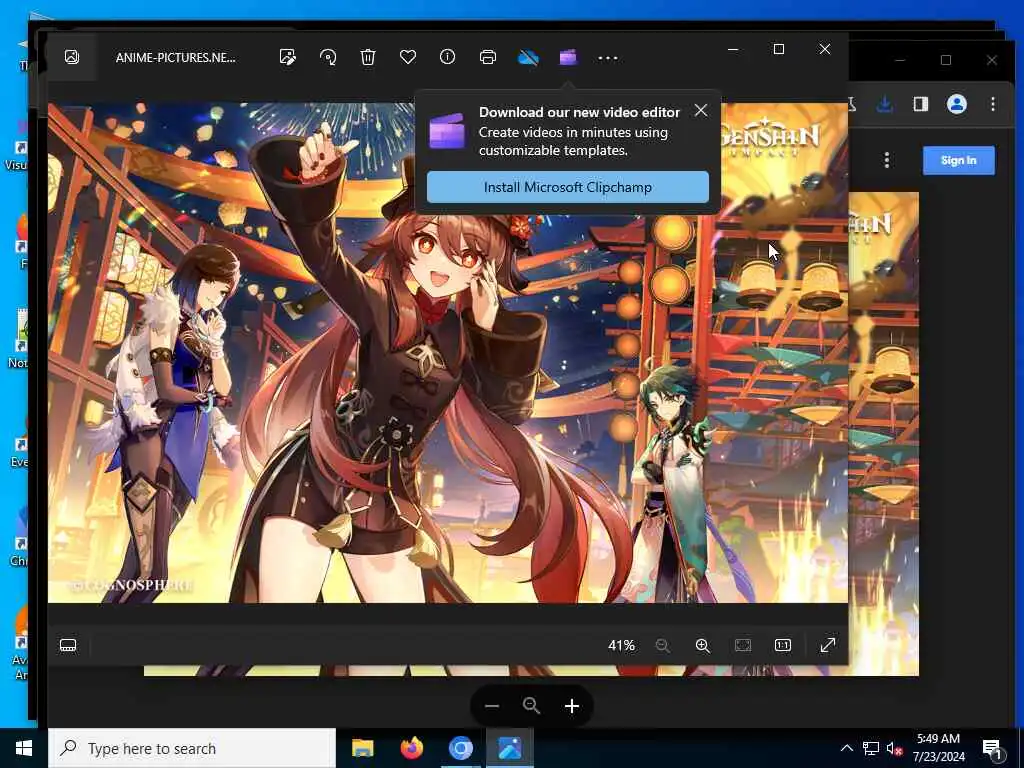Viewport: 1024px width, 768px height.
Task: Click the Sign in button in browser
Action: (x=958, y=160)
